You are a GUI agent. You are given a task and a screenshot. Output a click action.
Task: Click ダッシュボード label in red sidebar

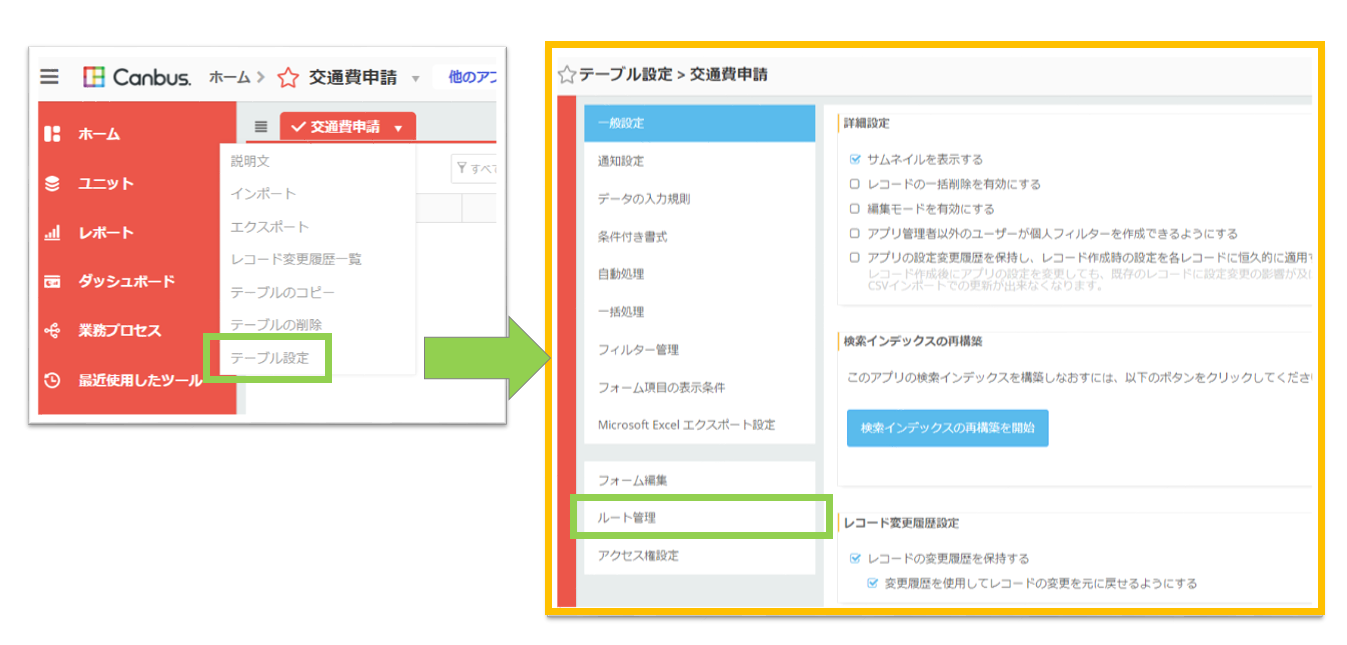point(127,282)
